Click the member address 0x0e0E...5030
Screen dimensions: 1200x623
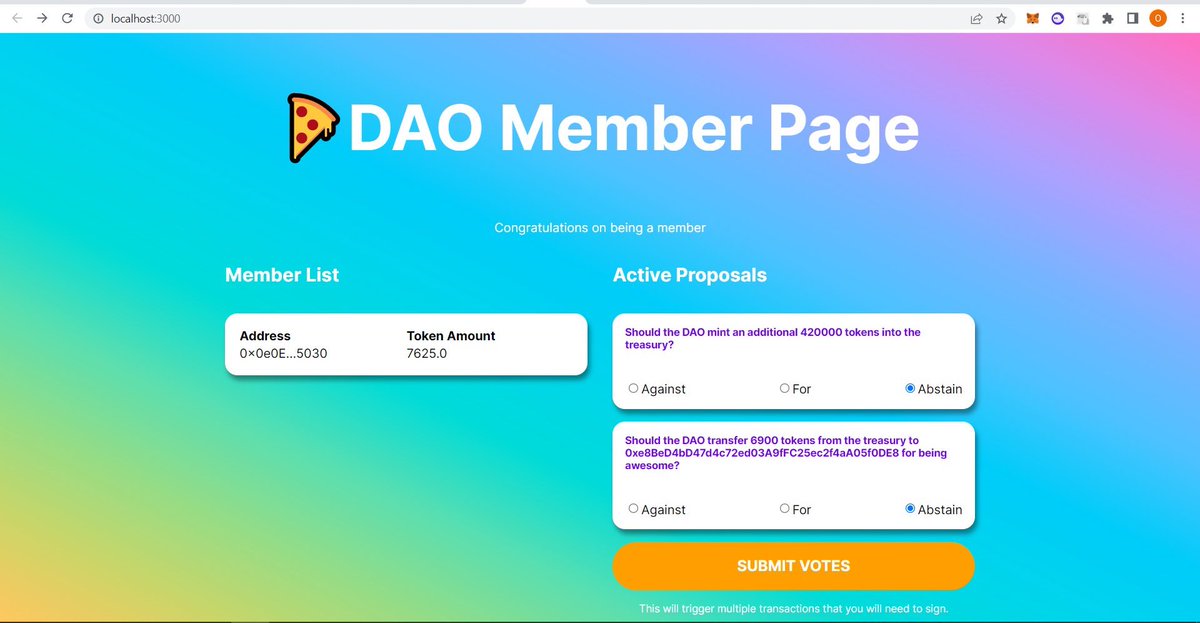coord(283,354)
